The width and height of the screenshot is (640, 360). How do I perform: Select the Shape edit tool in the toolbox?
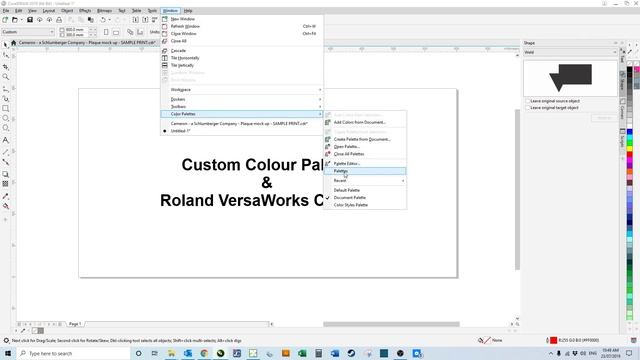[x=5, y=55]
